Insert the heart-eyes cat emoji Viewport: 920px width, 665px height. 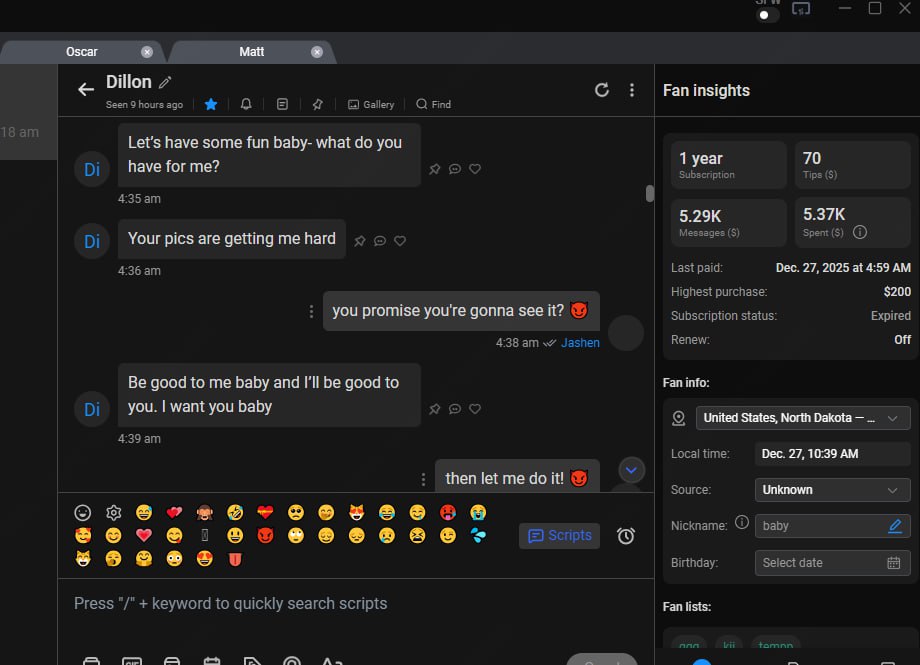356,512
